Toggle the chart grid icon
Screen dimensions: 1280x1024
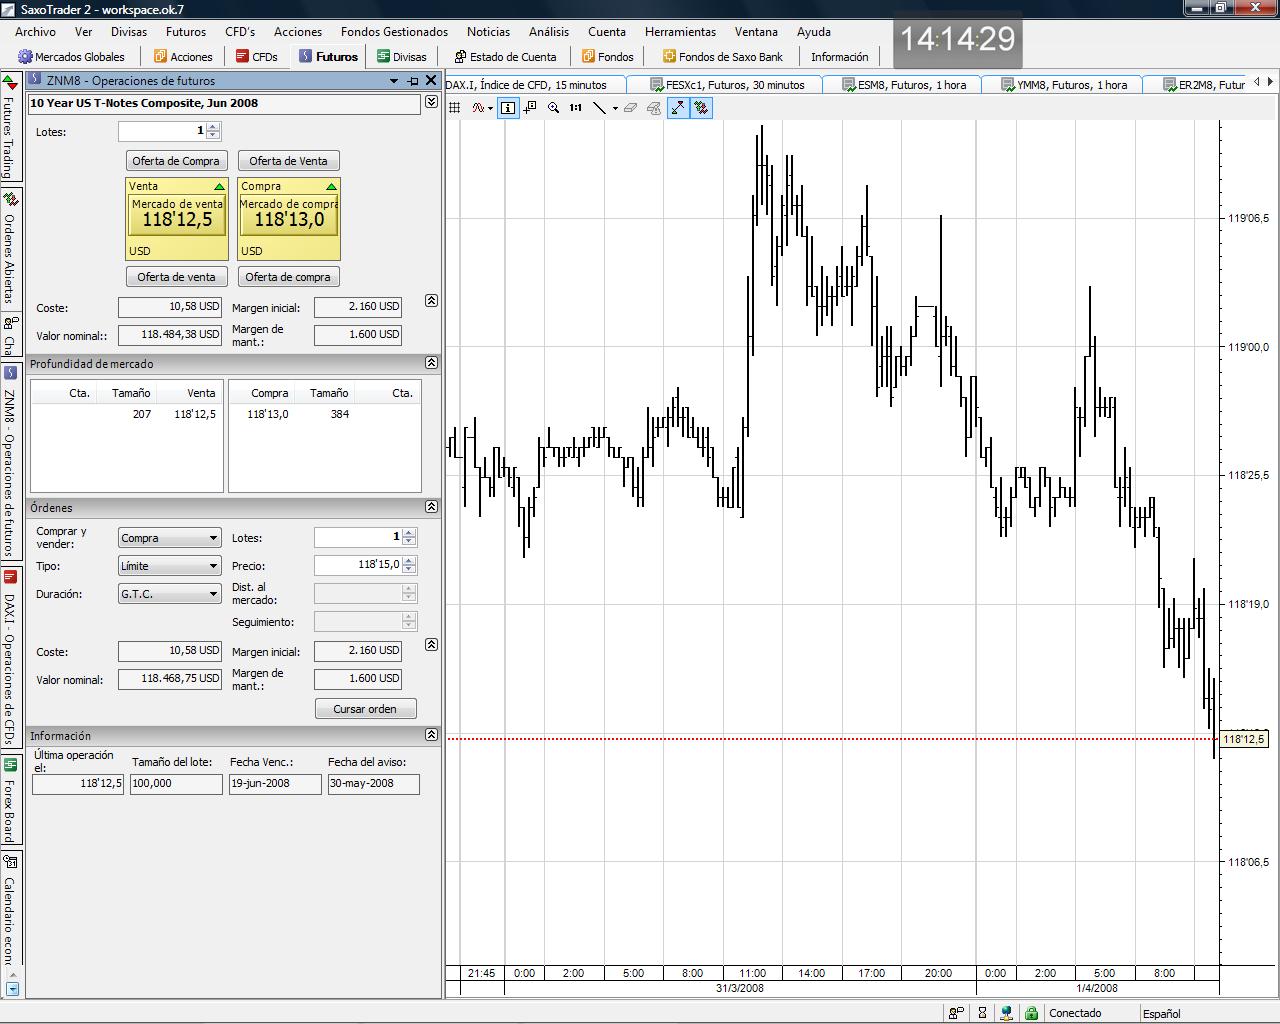click(x=455, y=108)
